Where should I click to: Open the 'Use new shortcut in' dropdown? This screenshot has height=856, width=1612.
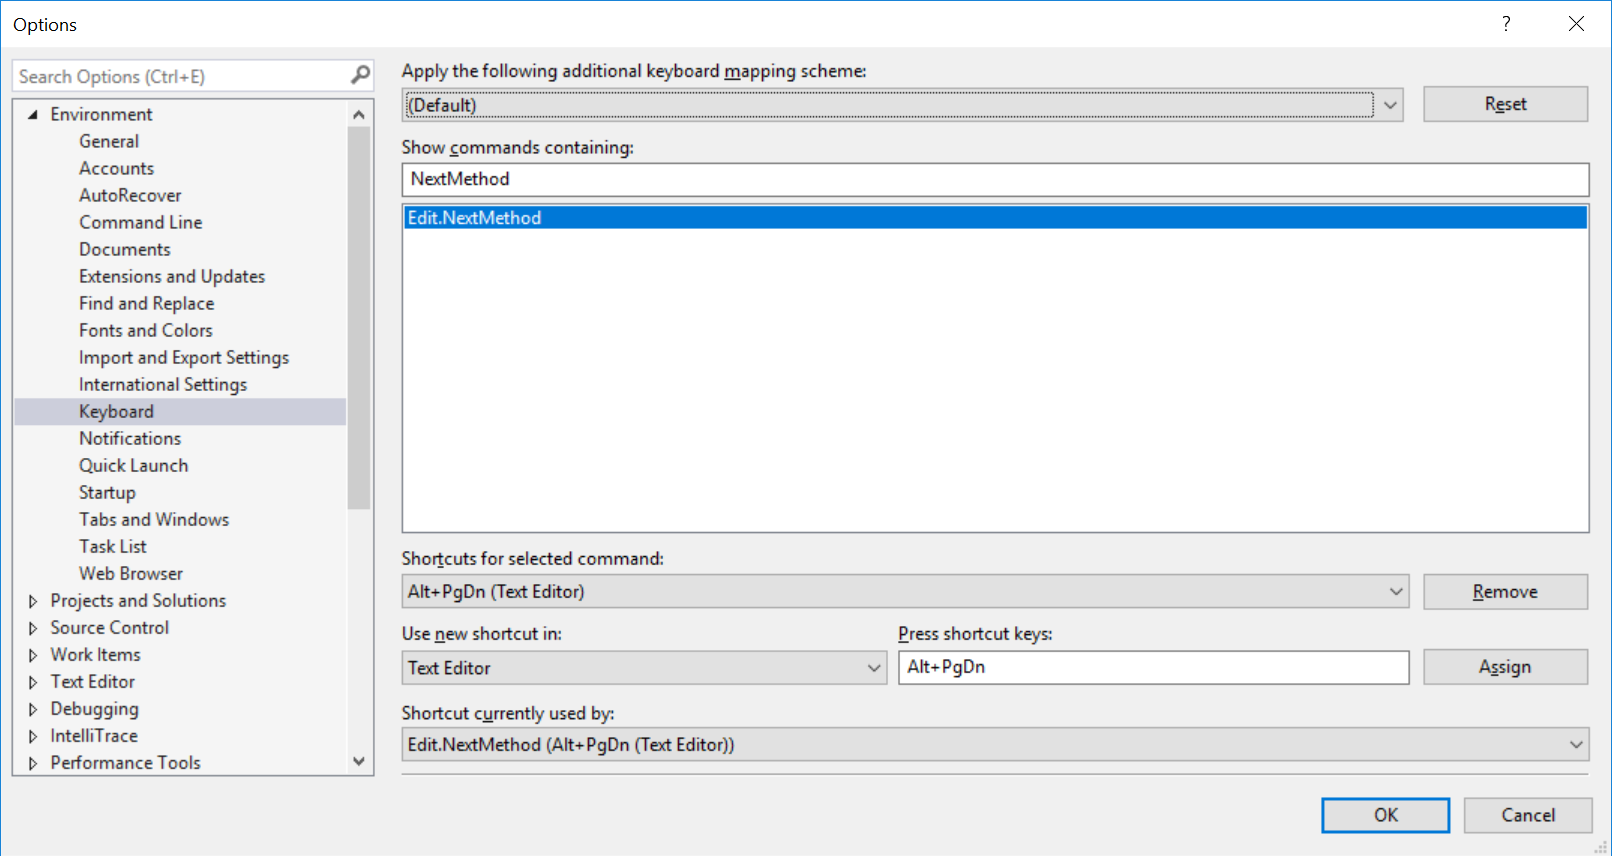point(873,668)
